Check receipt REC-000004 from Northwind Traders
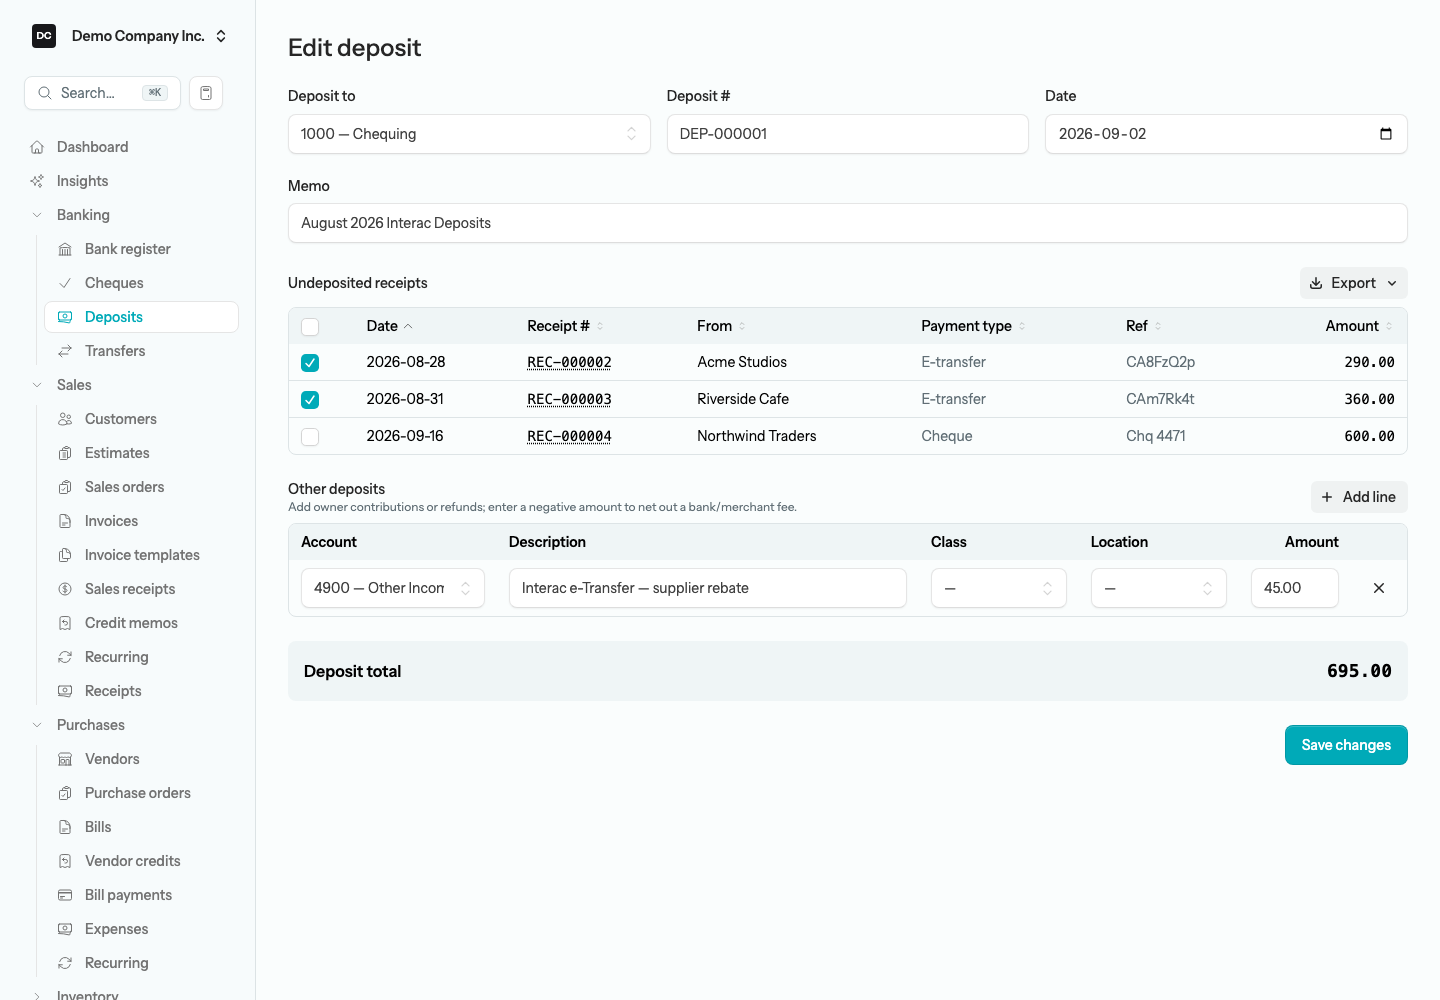 [x=310, y=437]
